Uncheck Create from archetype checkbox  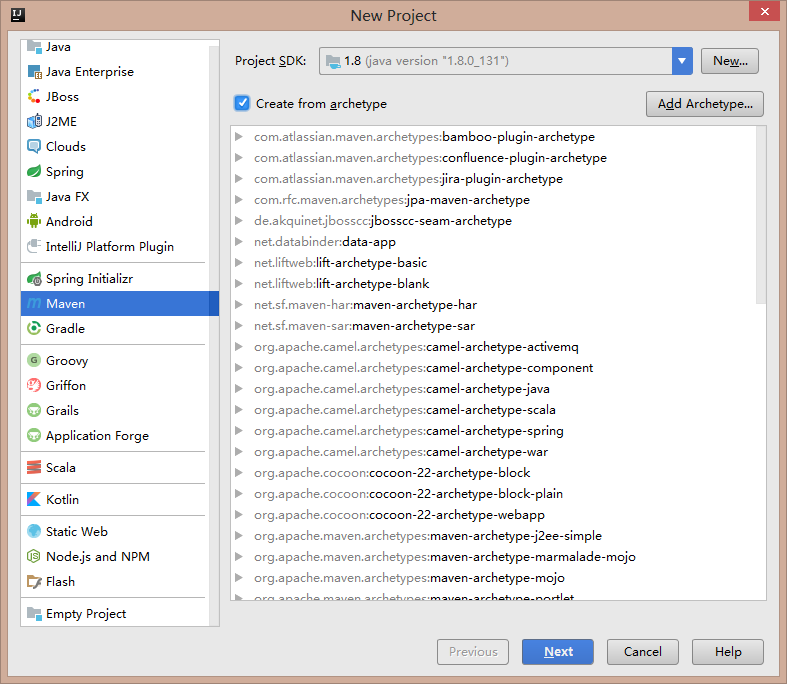click(x=242, y=103)
